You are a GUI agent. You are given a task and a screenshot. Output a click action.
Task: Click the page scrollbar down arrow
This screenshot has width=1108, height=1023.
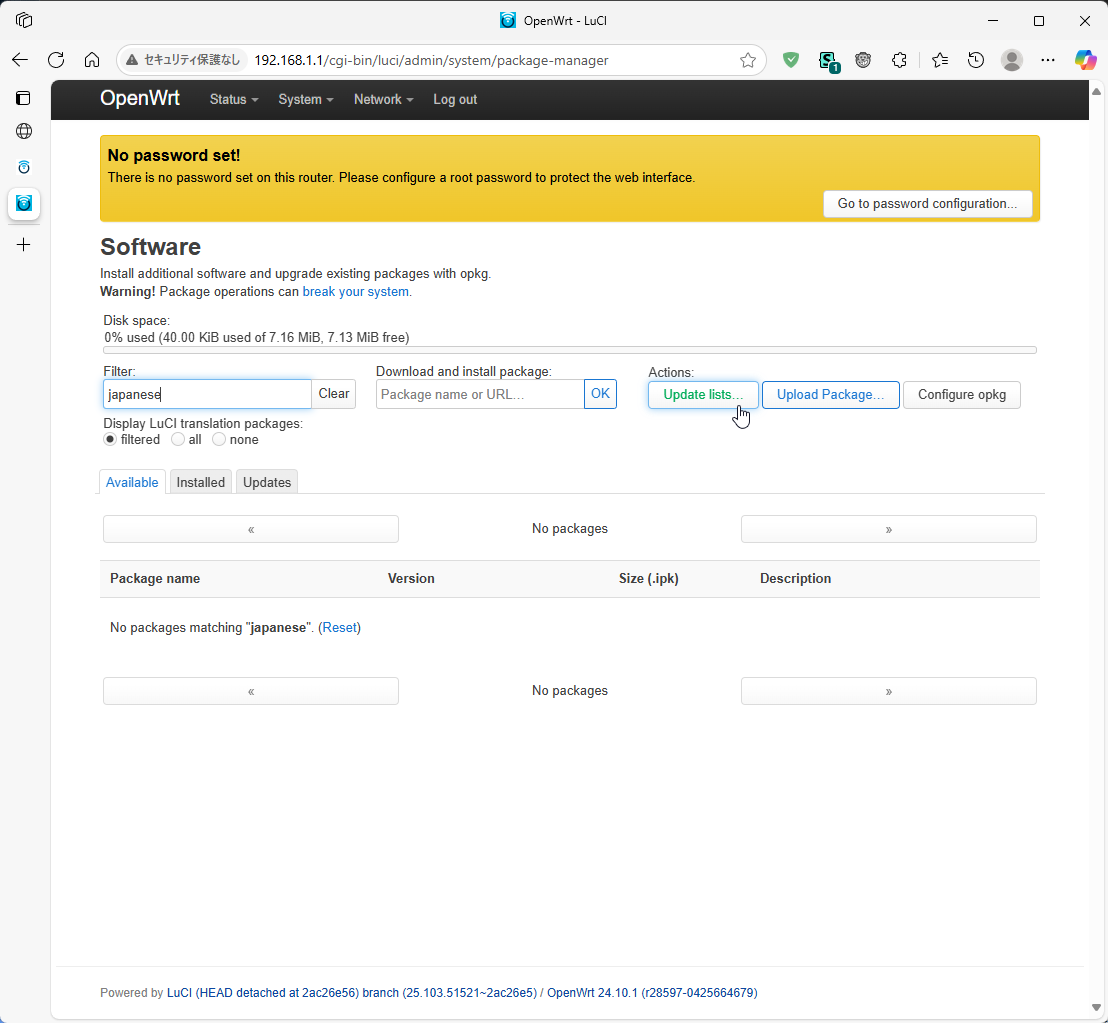[1096, 1007]
